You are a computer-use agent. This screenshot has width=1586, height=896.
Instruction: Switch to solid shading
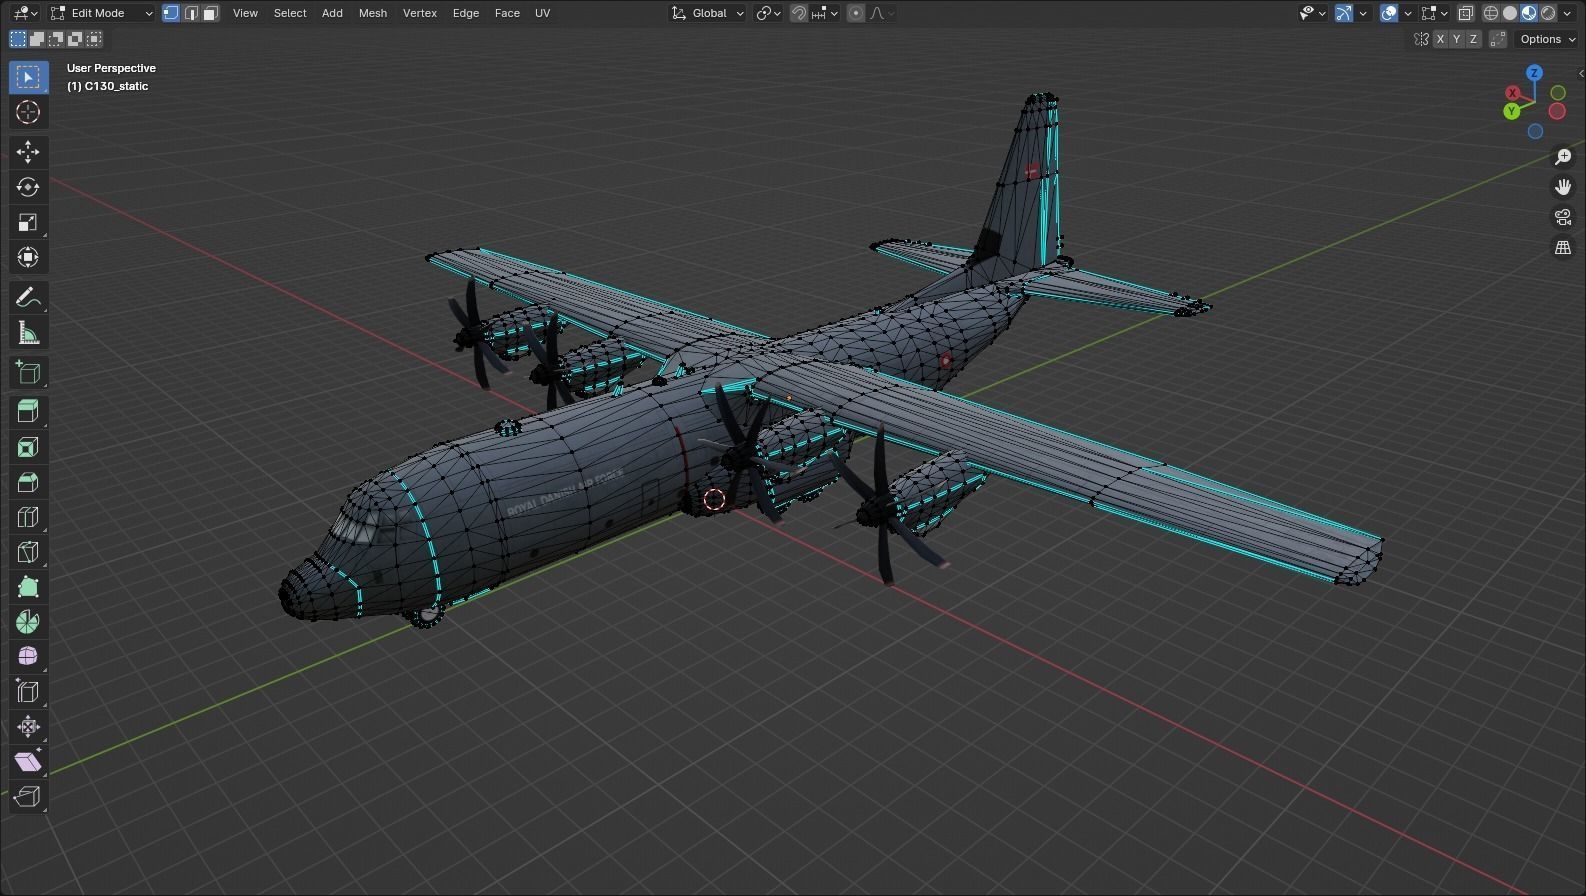tap(1510, 13)
